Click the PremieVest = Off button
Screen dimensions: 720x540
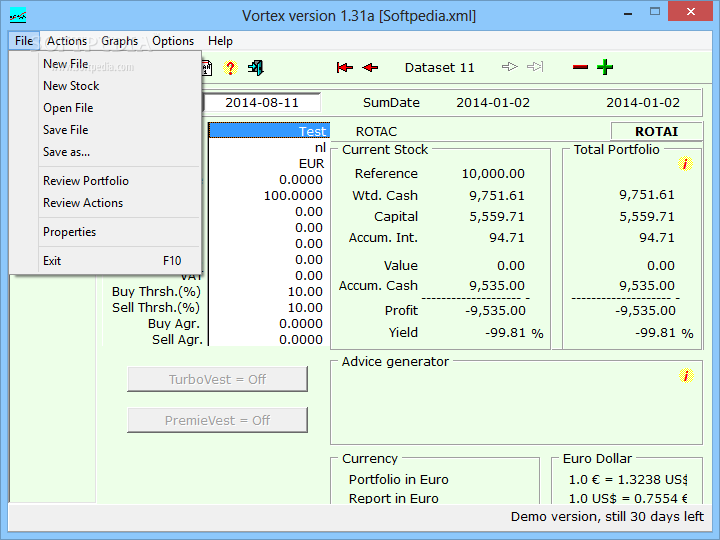217,420
